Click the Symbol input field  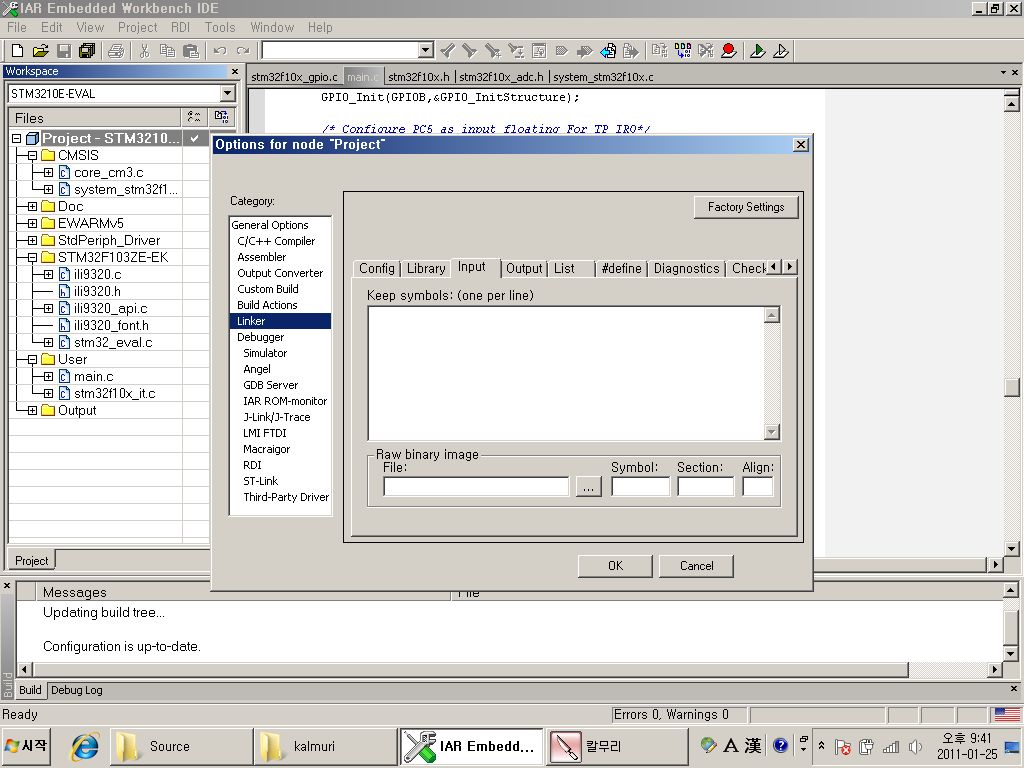(641, 487)
